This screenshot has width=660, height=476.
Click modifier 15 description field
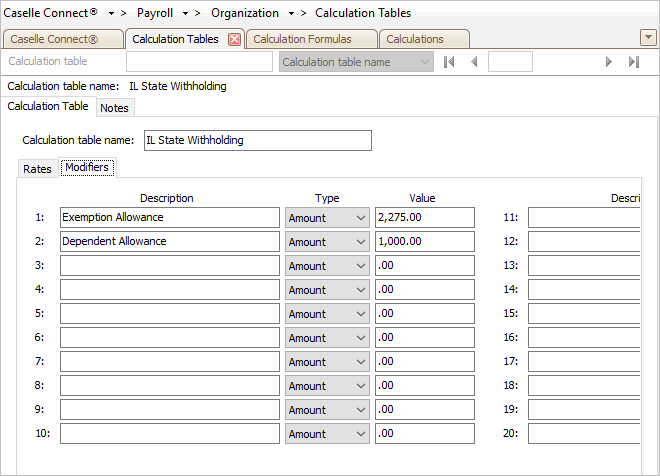584,314
